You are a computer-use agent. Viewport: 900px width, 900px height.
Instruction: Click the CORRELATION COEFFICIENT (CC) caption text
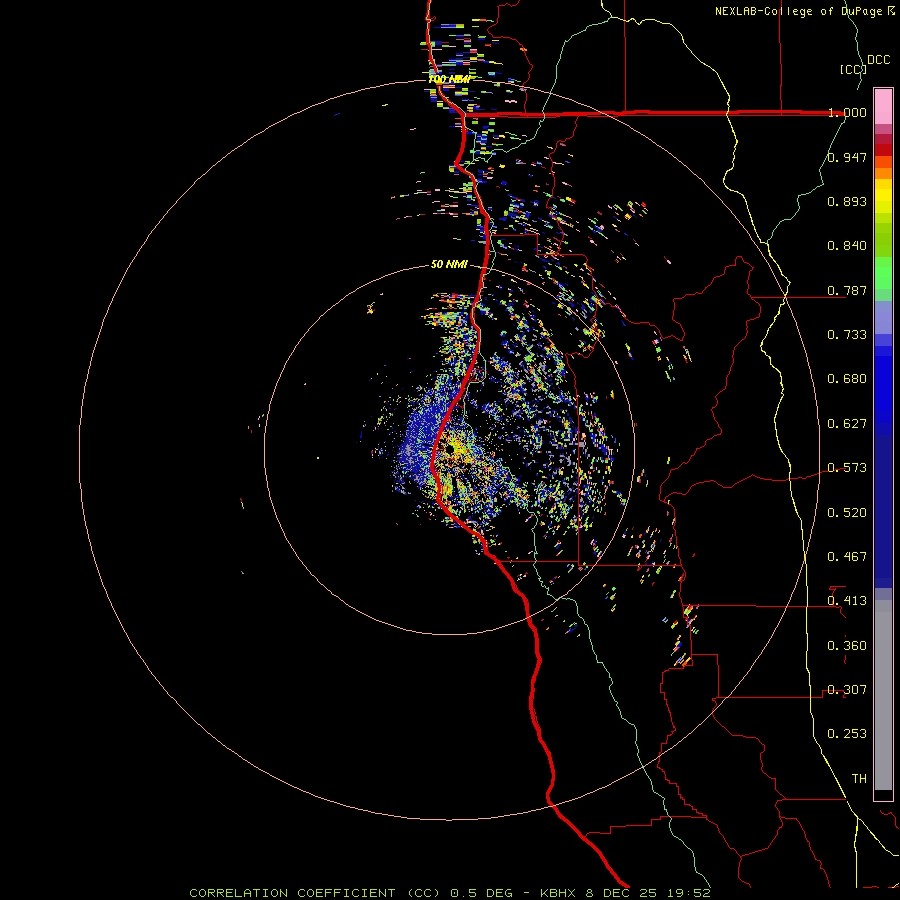coord(315,893)
